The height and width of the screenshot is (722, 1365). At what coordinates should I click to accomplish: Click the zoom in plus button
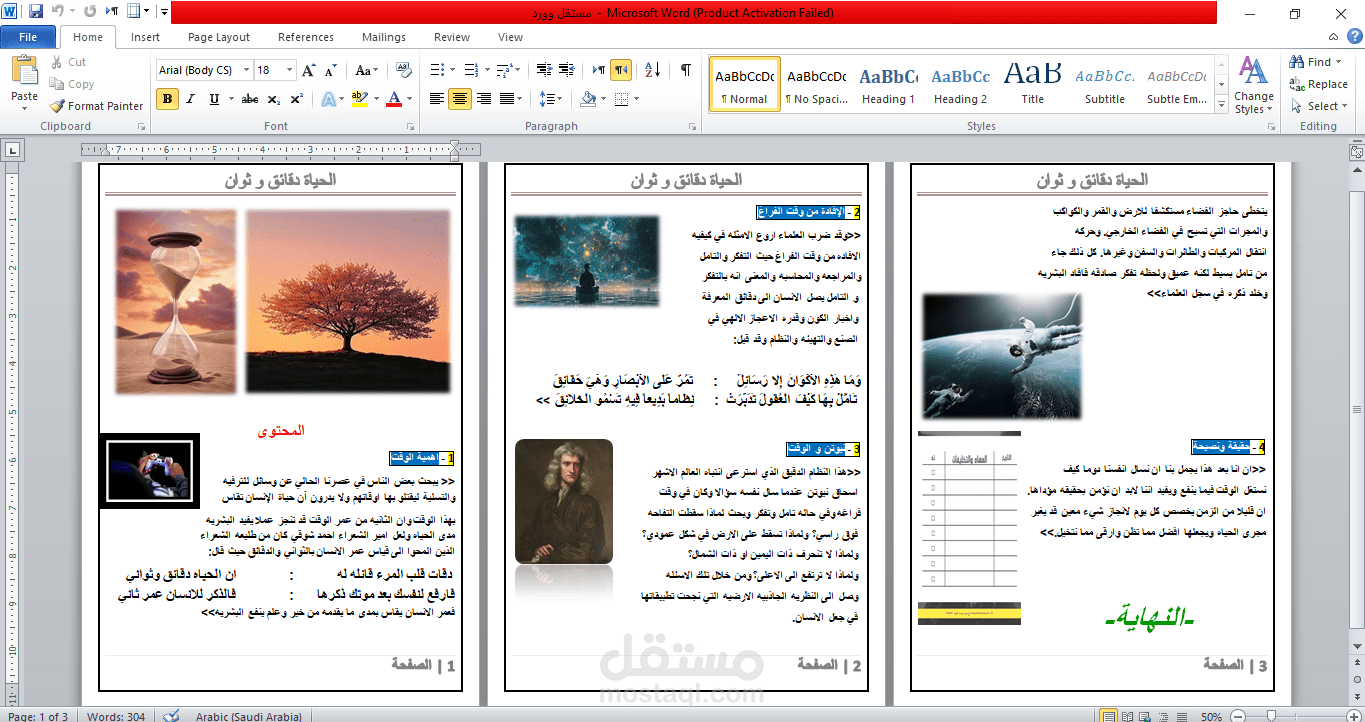(1351, 716)
